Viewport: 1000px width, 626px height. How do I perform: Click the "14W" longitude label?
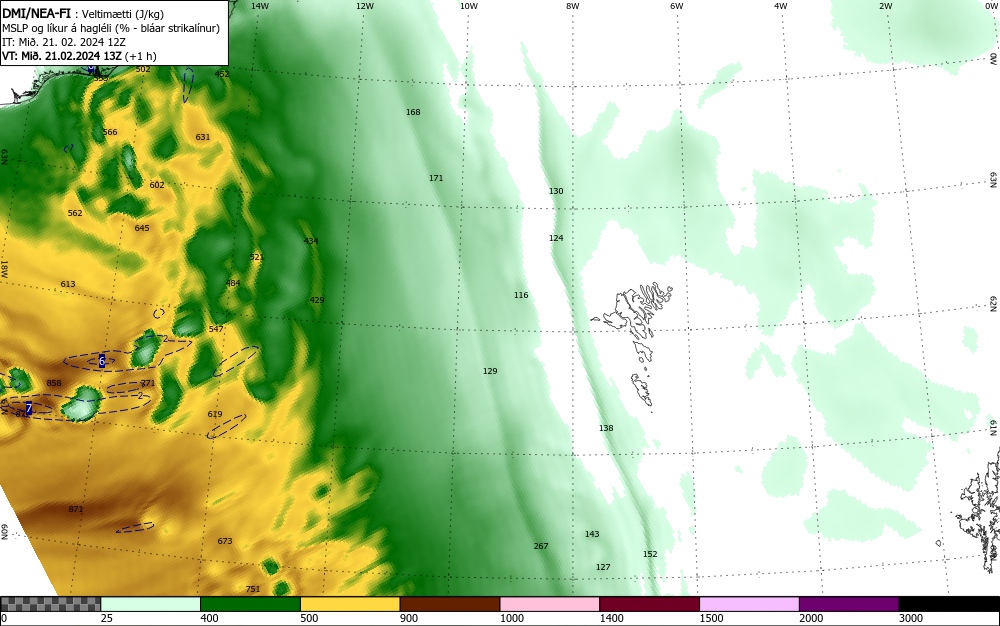click(260, 6)
